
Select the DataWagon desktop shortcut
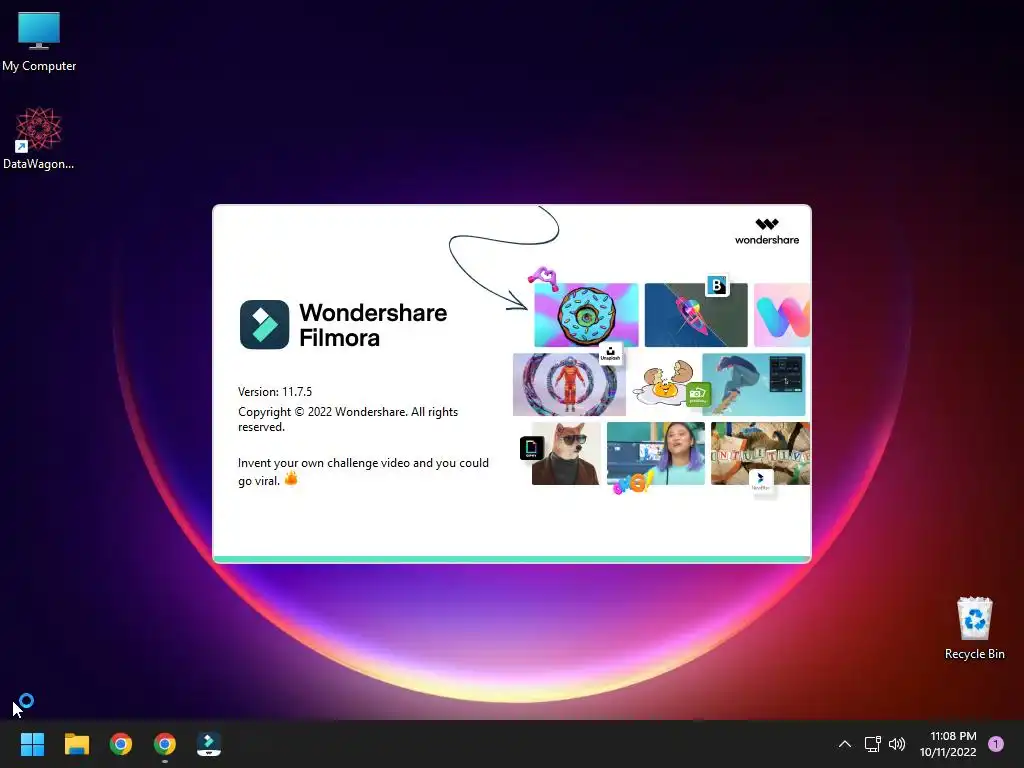39,138
